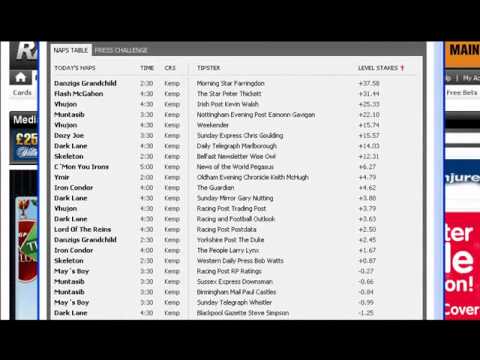Select tipster Racing Post Postdata

(227, 229)
